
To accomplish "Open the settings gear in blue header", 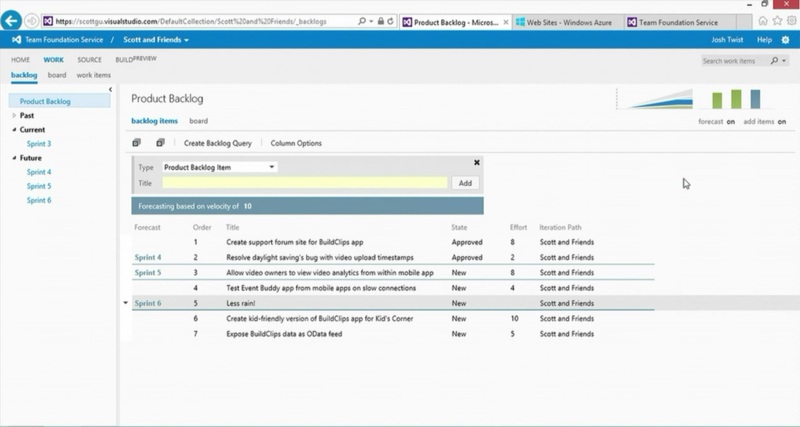I will coord(785,40).
